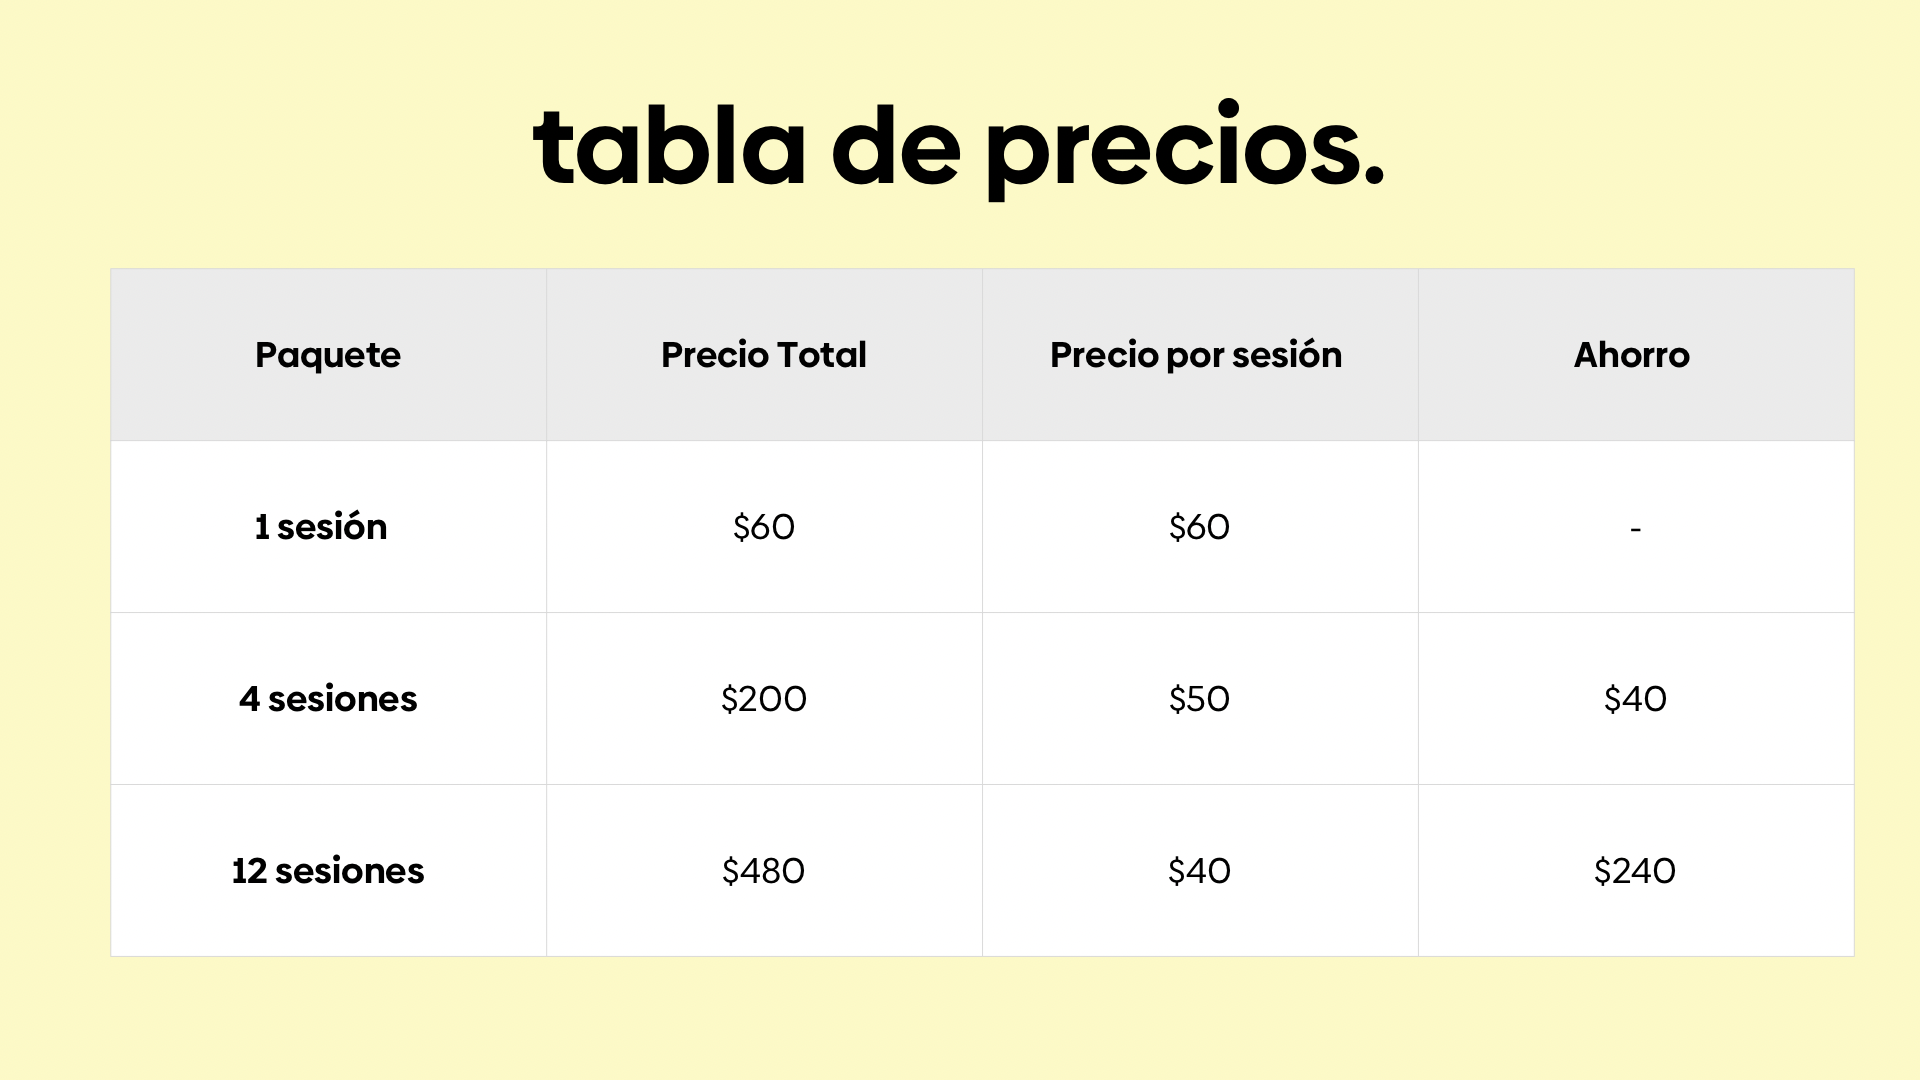Click the Paquete column header

[x=328, y=355]
